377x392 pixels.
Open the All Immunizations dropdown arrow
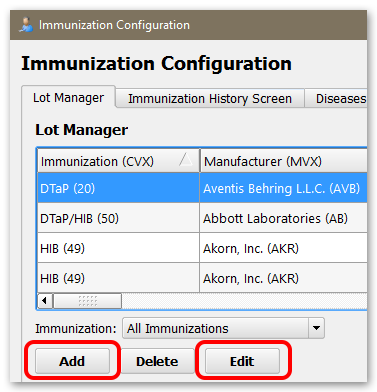coord(316,328)
